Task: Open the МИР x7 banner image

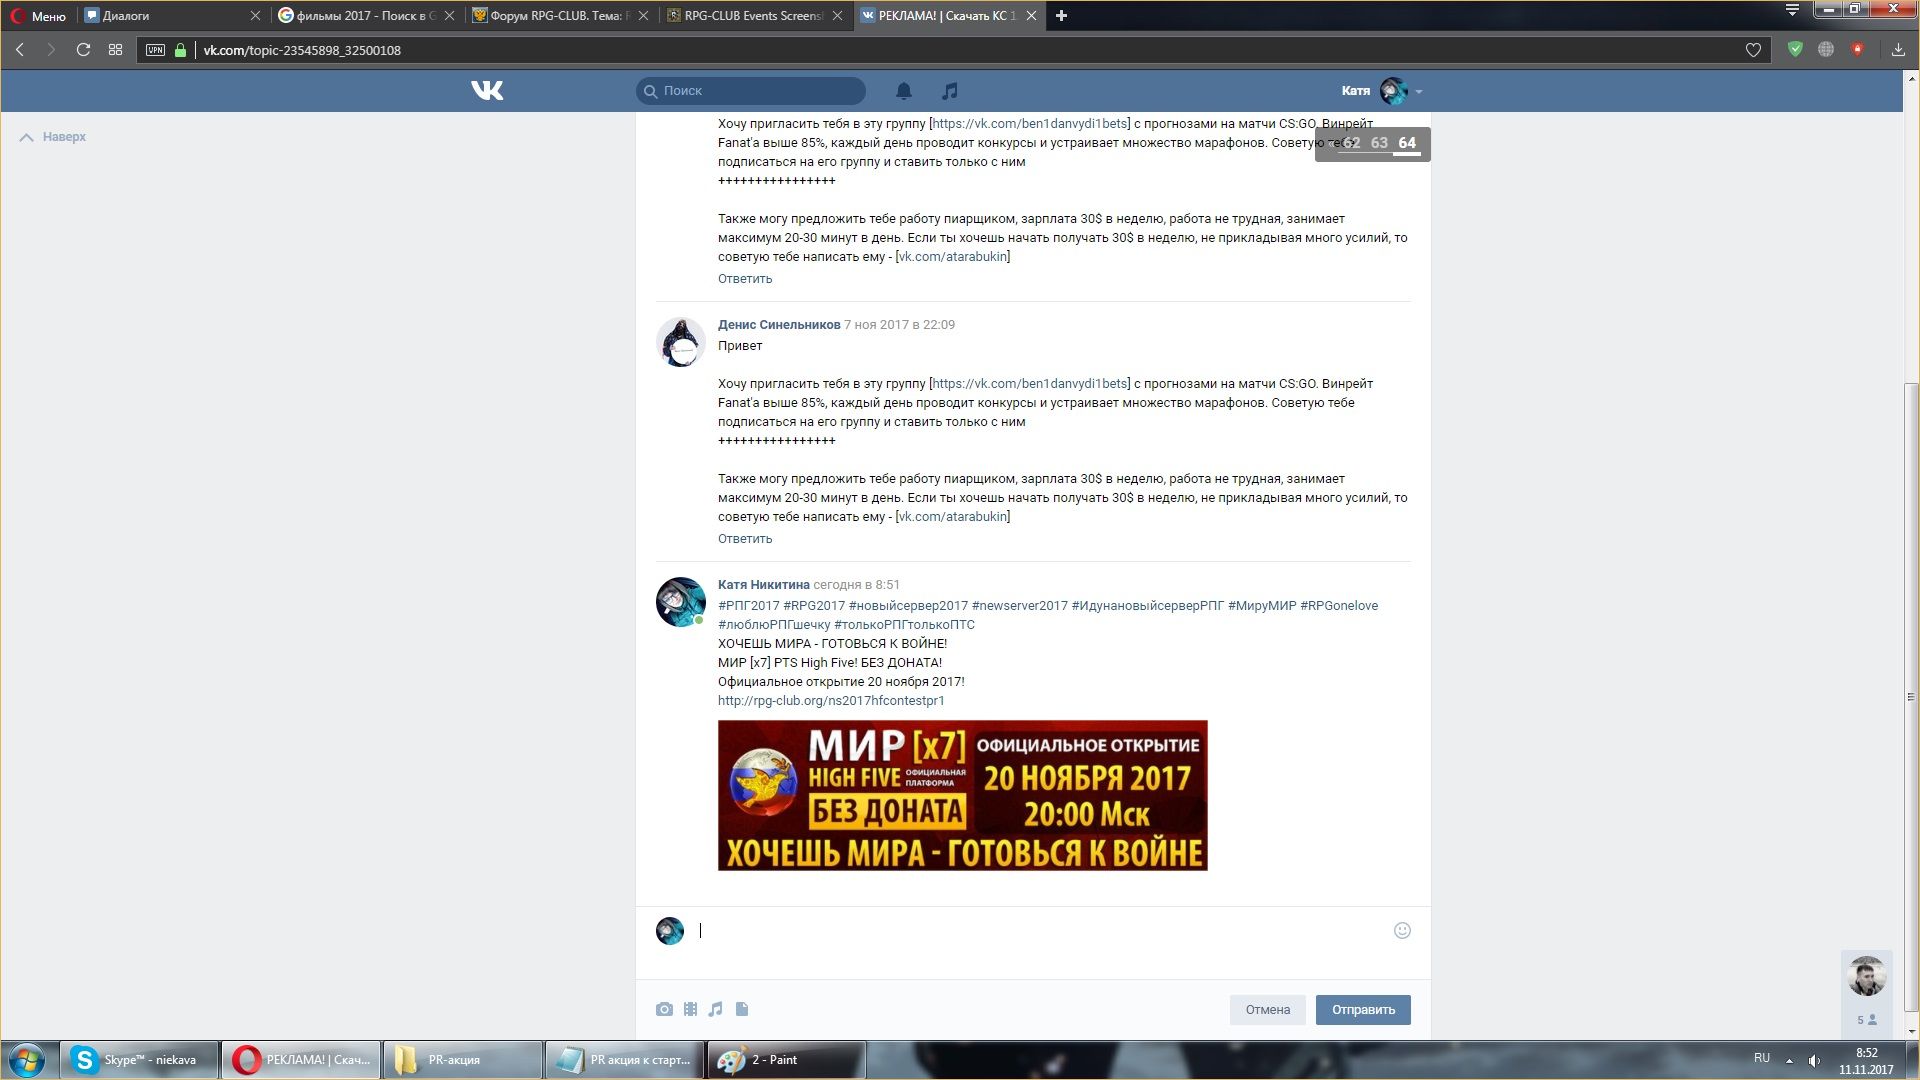Action: coord(962,795)
